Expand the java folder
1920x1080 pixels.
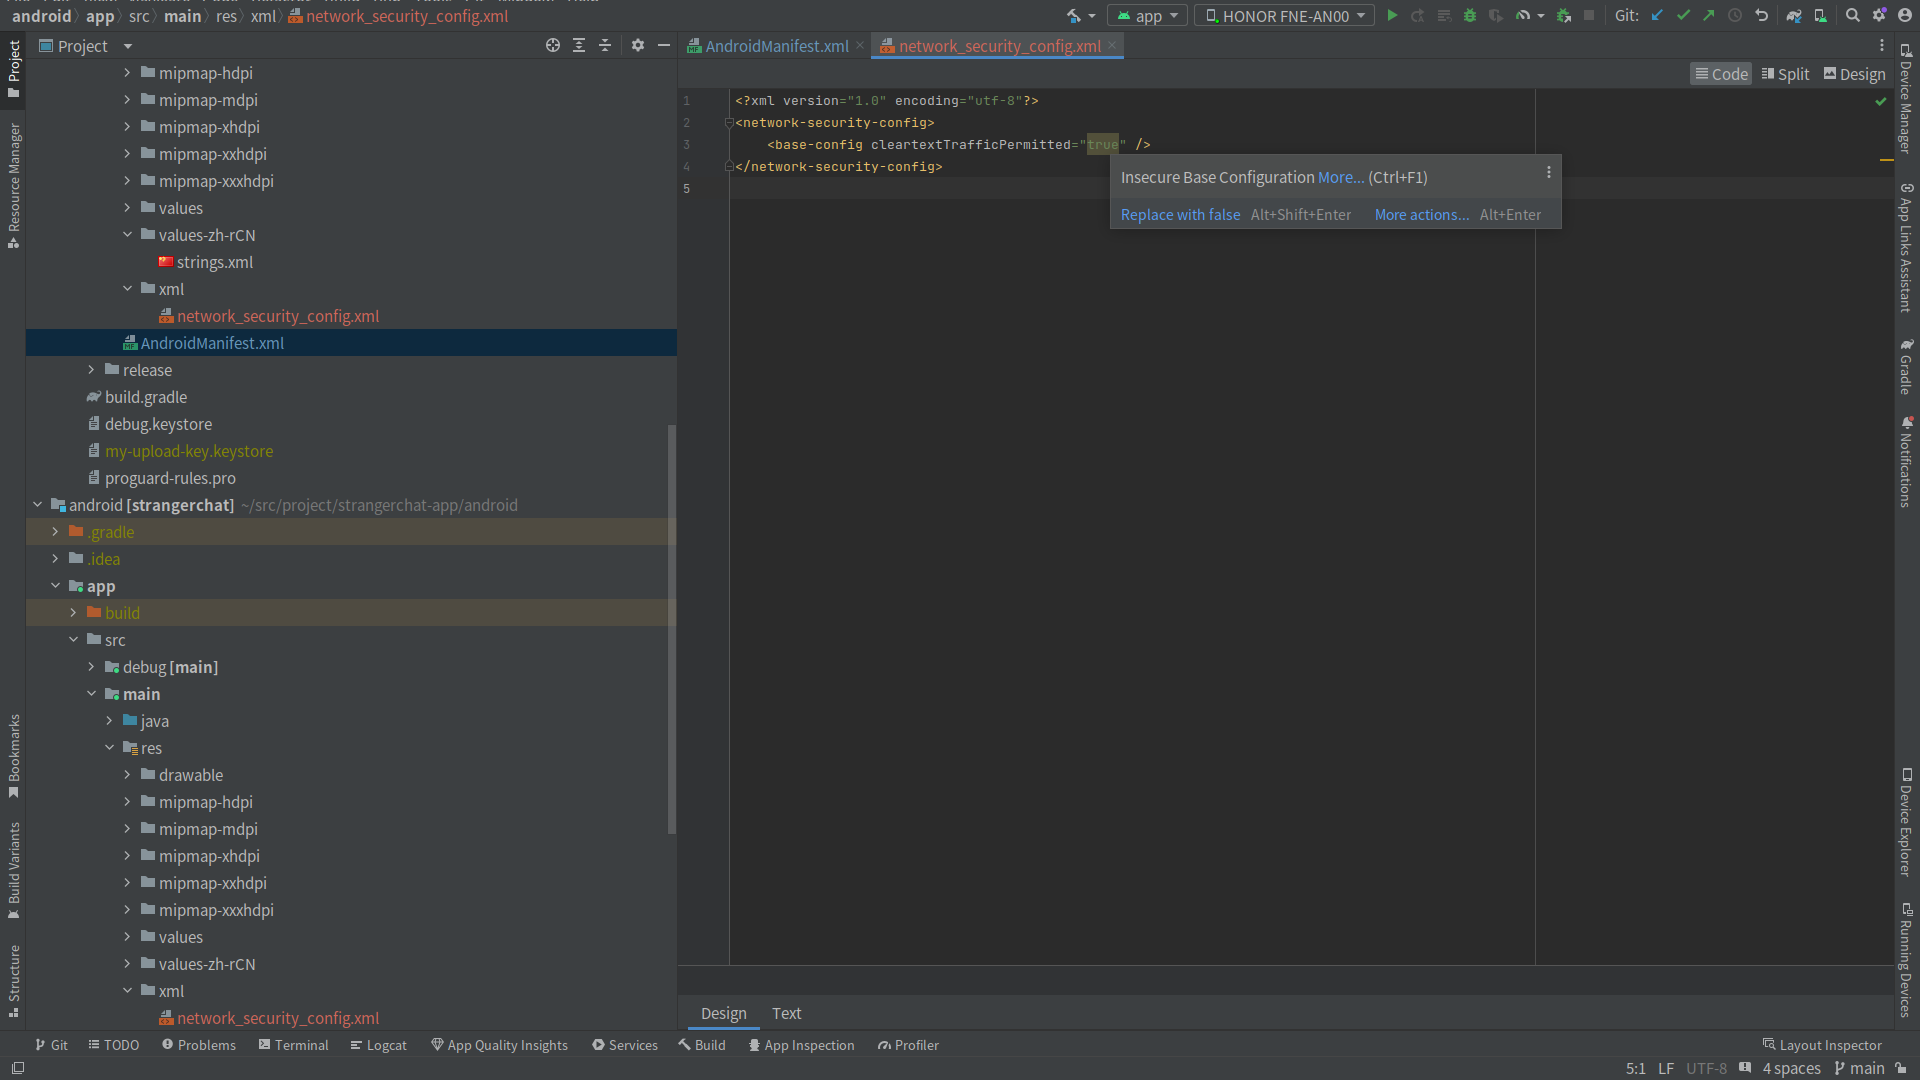(109, 721)
